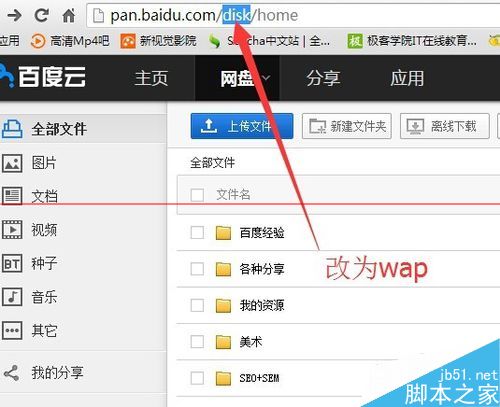Open the folder named 我的资源

[262, 305]
